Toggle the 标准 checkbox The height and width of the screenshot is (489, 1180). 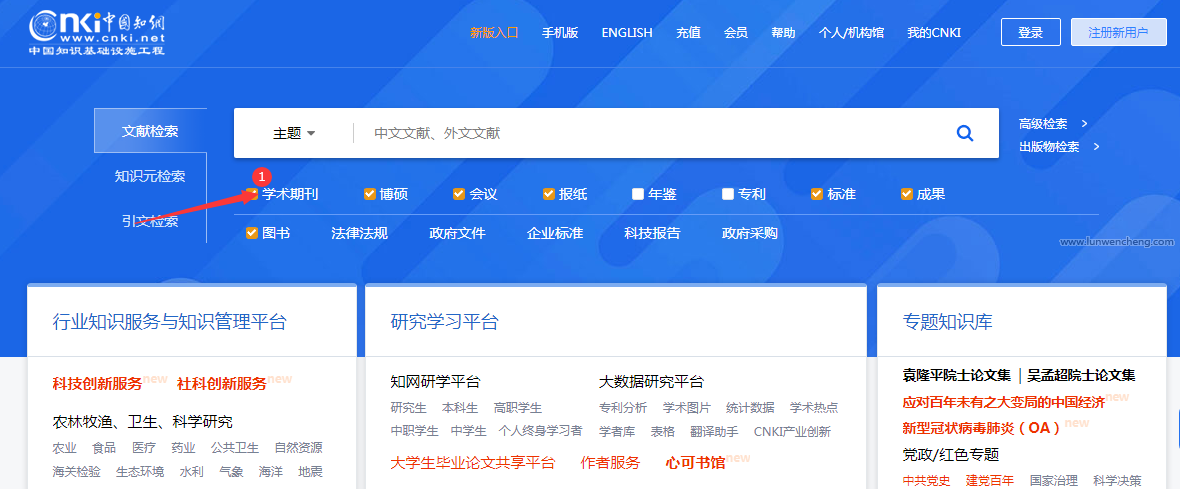[x=817, y=194]
